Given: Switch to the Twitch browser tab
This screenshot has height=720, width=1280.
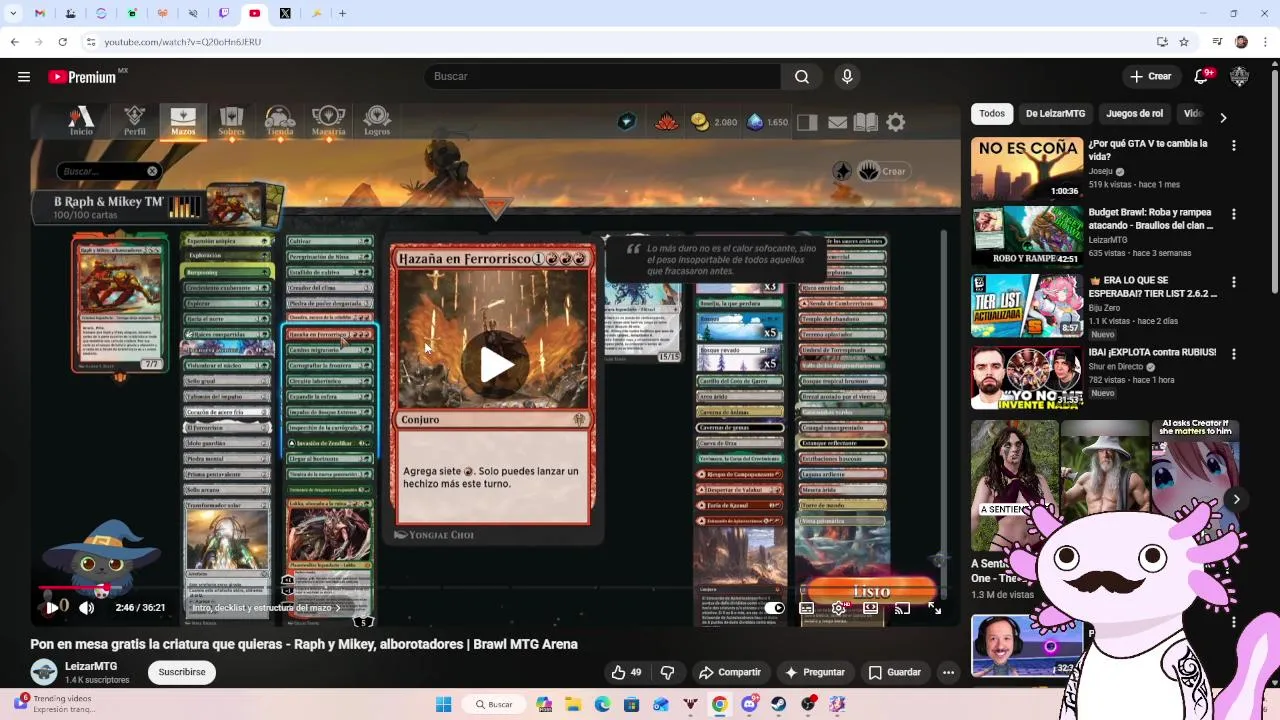Looking at the screenshot, I should (224, 13).
